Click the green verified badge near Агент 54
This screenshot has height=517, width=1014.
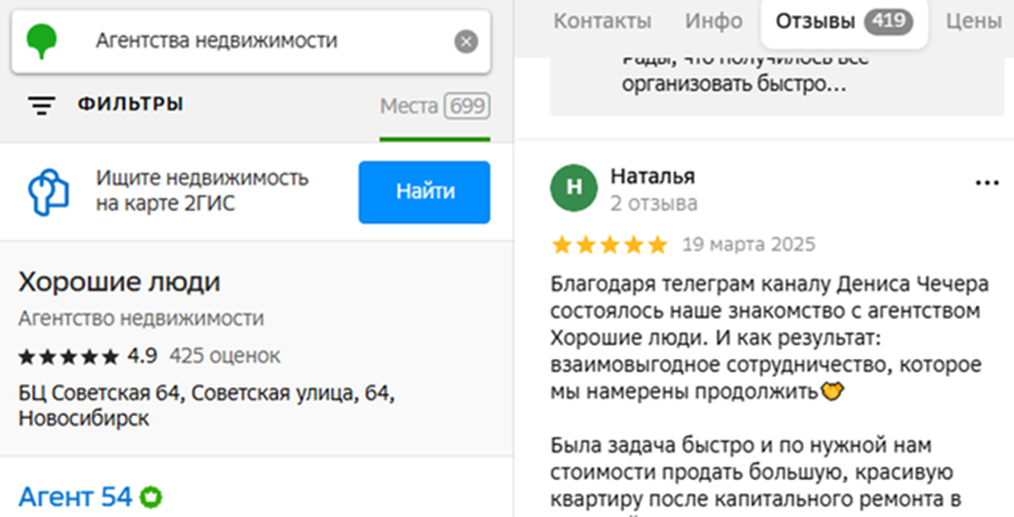tap(151, 497)
